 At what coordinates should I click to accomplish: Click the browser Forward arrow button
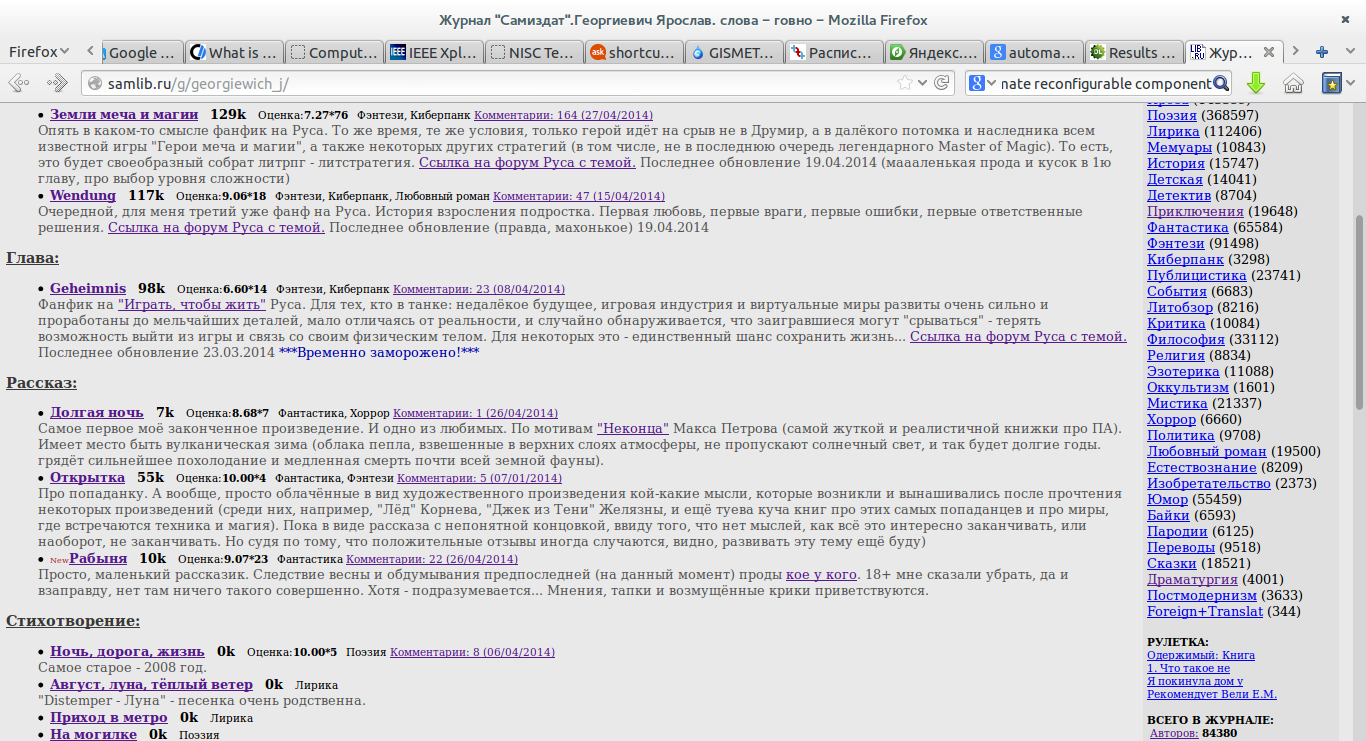[56, 83]
